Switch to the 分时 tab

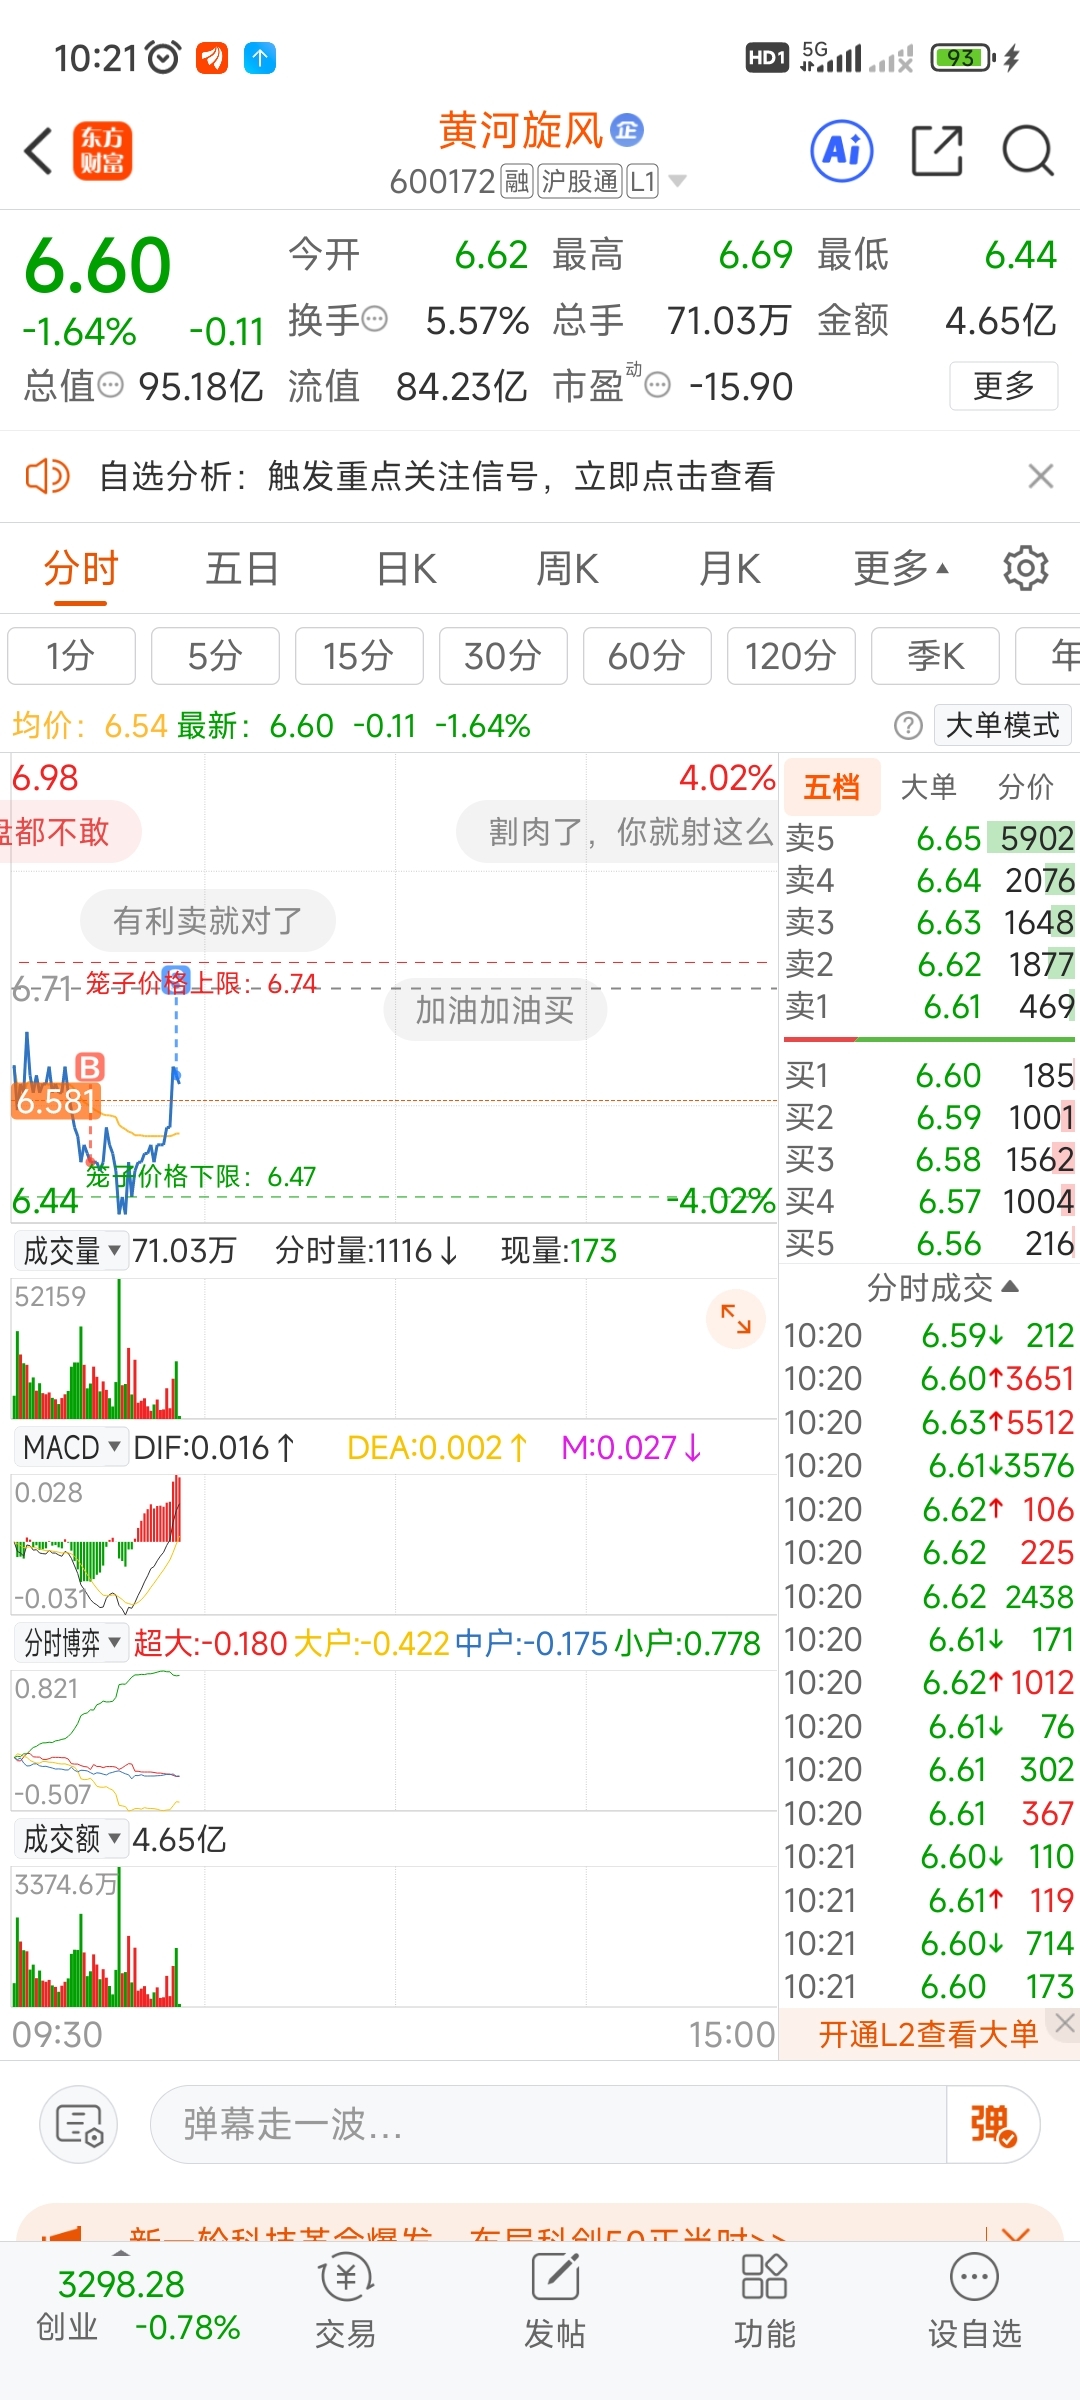coord(81,568)
